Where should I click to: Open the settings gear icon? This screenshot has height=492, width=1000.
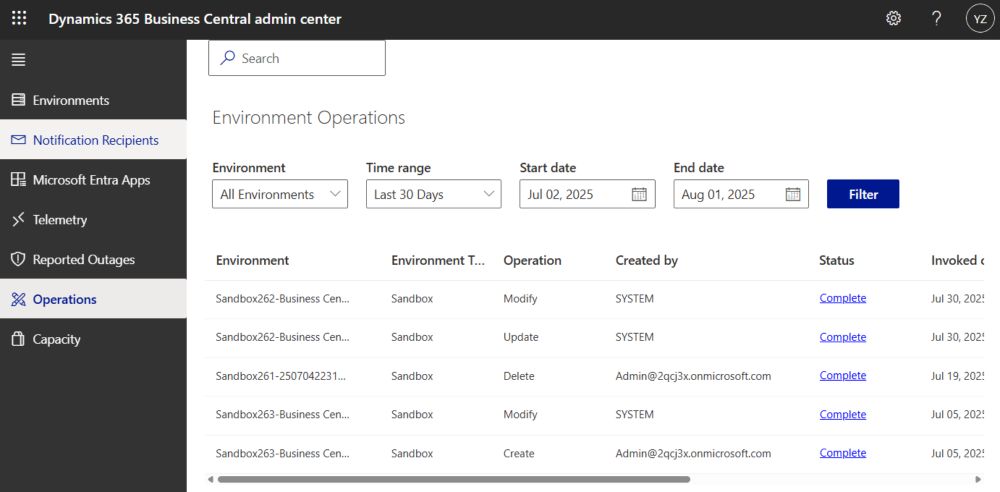[893, 19]
